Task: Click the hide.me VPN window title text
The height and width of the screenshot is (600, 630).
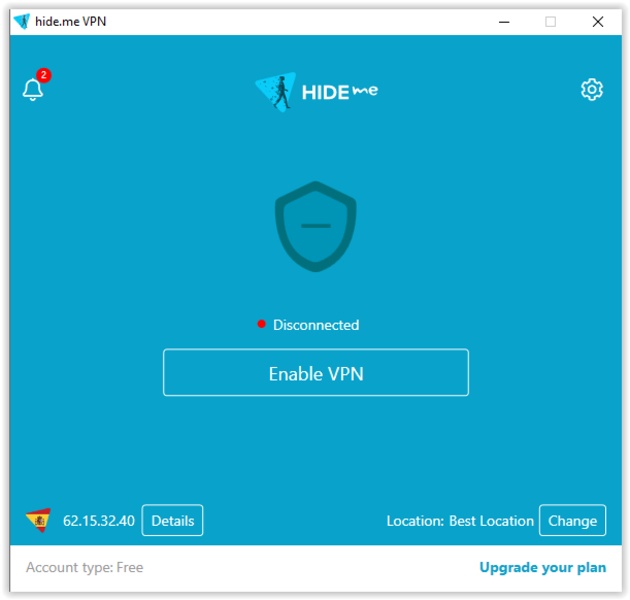Action: [71, 21]
